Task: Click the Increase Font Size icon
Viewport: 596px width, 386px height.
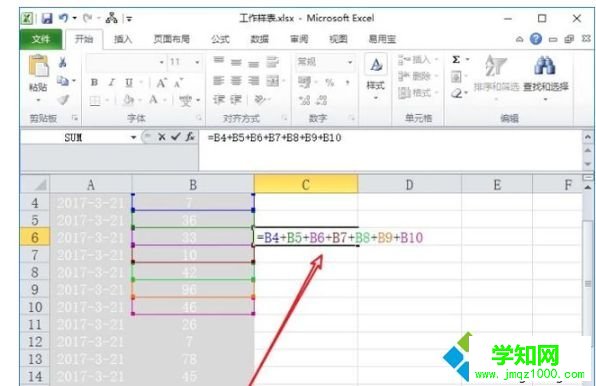Action: (x=161, y=82)
